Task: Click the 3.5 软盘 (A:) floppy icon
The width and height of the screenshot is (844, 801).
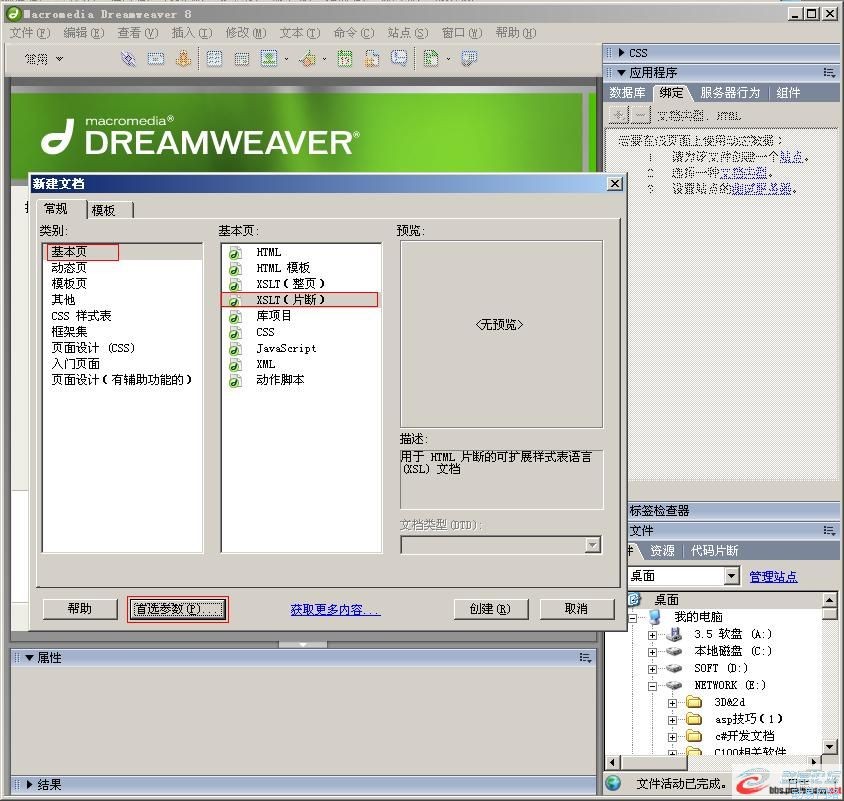Action: coord(676,634)
